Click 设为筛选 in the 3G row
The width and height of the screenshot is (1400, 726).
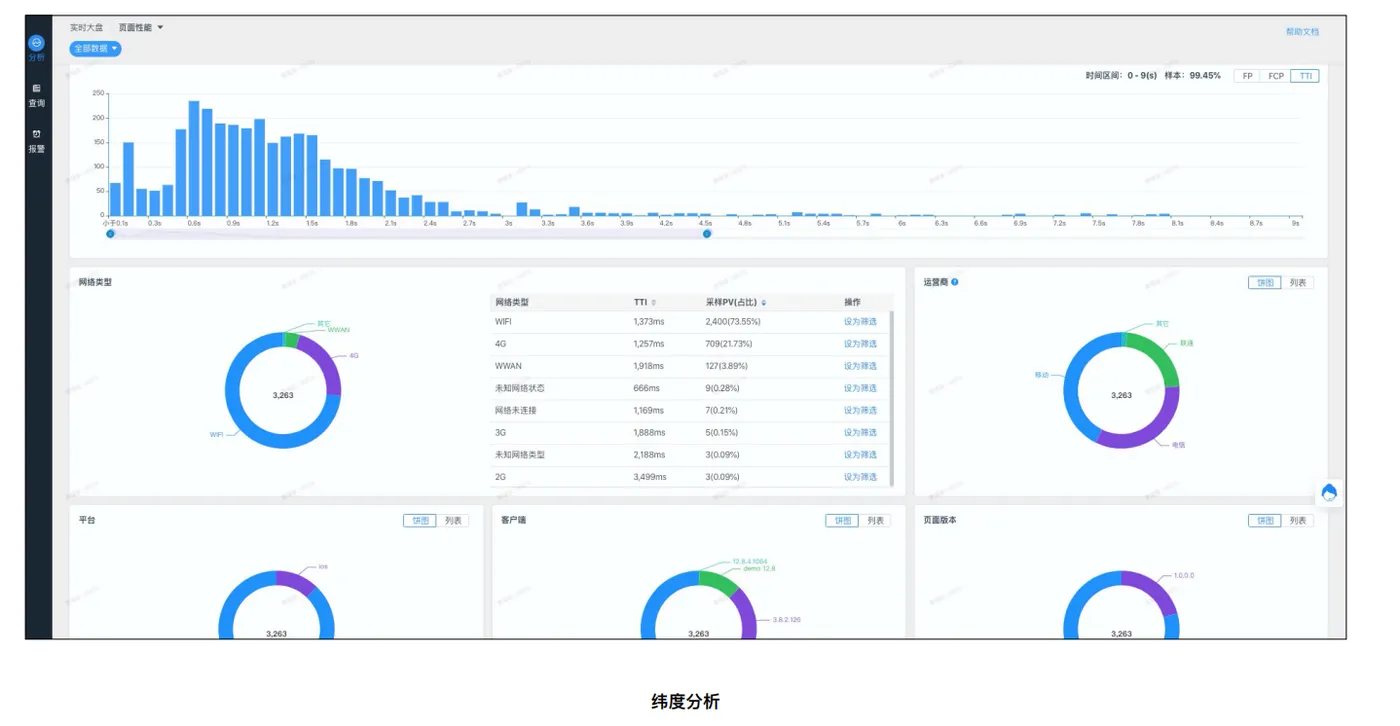coord(860,433)
